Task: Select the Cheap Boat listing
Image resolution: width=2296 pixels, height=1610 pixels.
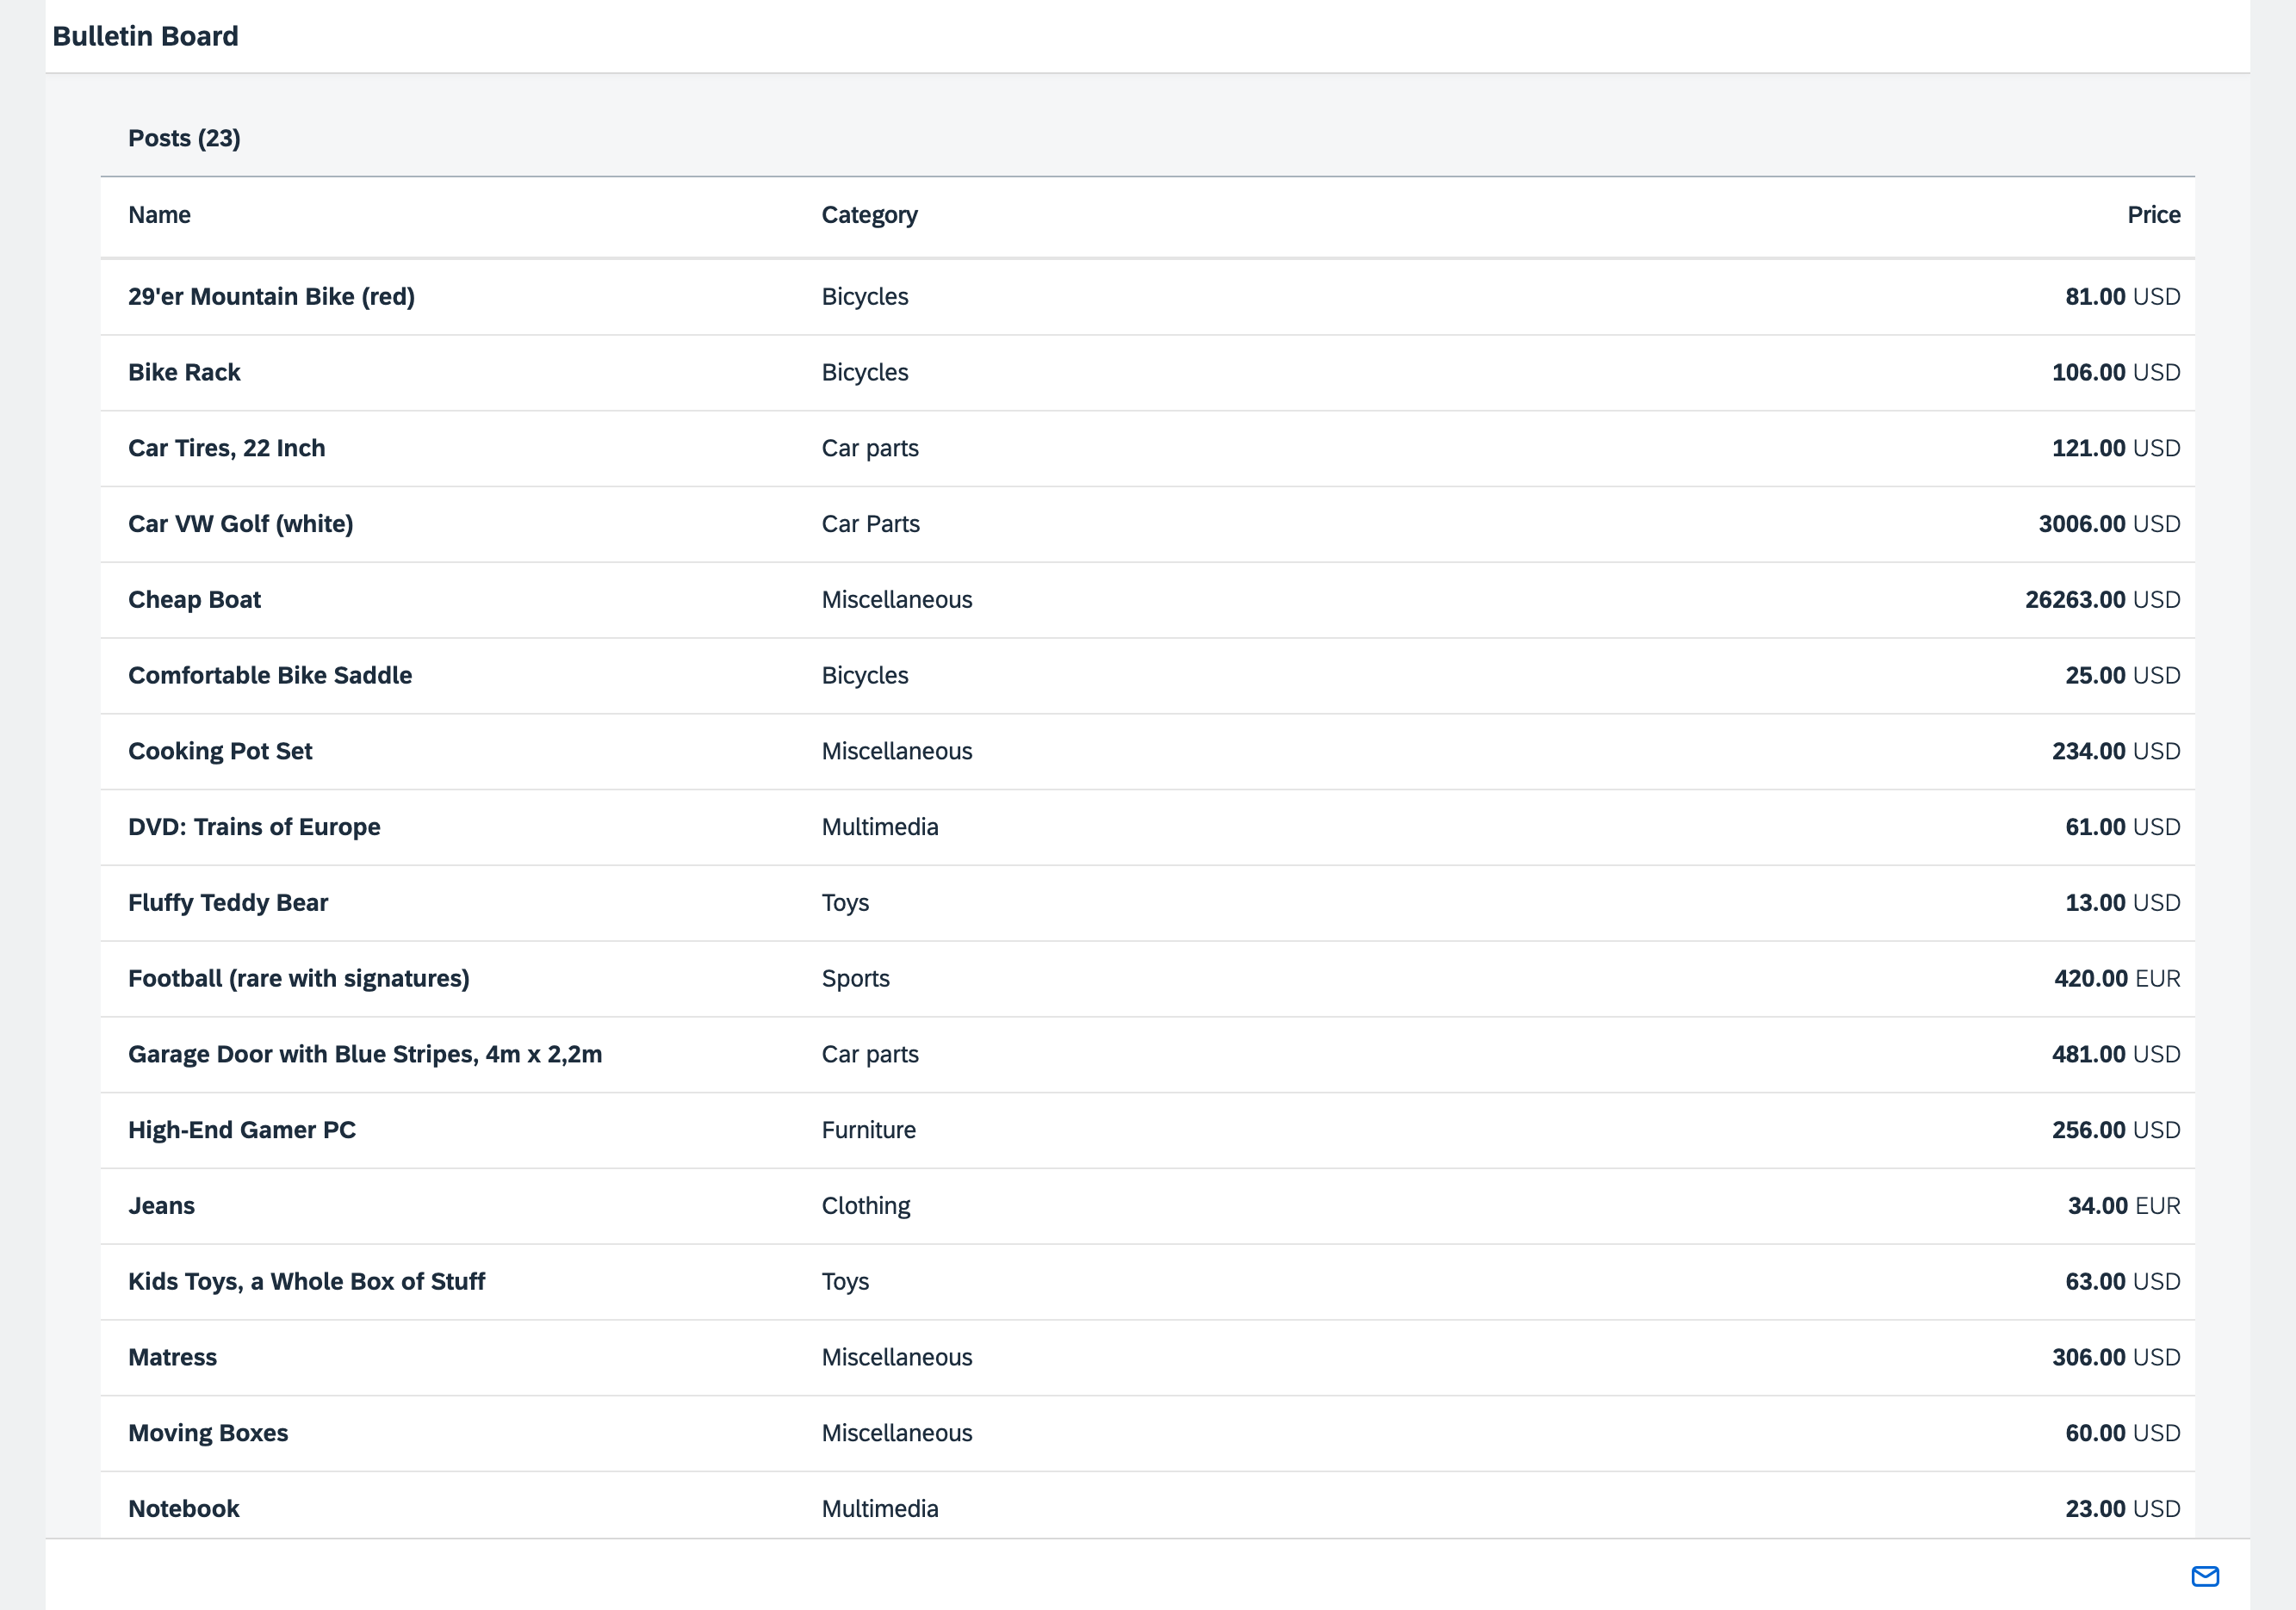Action: (1147, 600)
